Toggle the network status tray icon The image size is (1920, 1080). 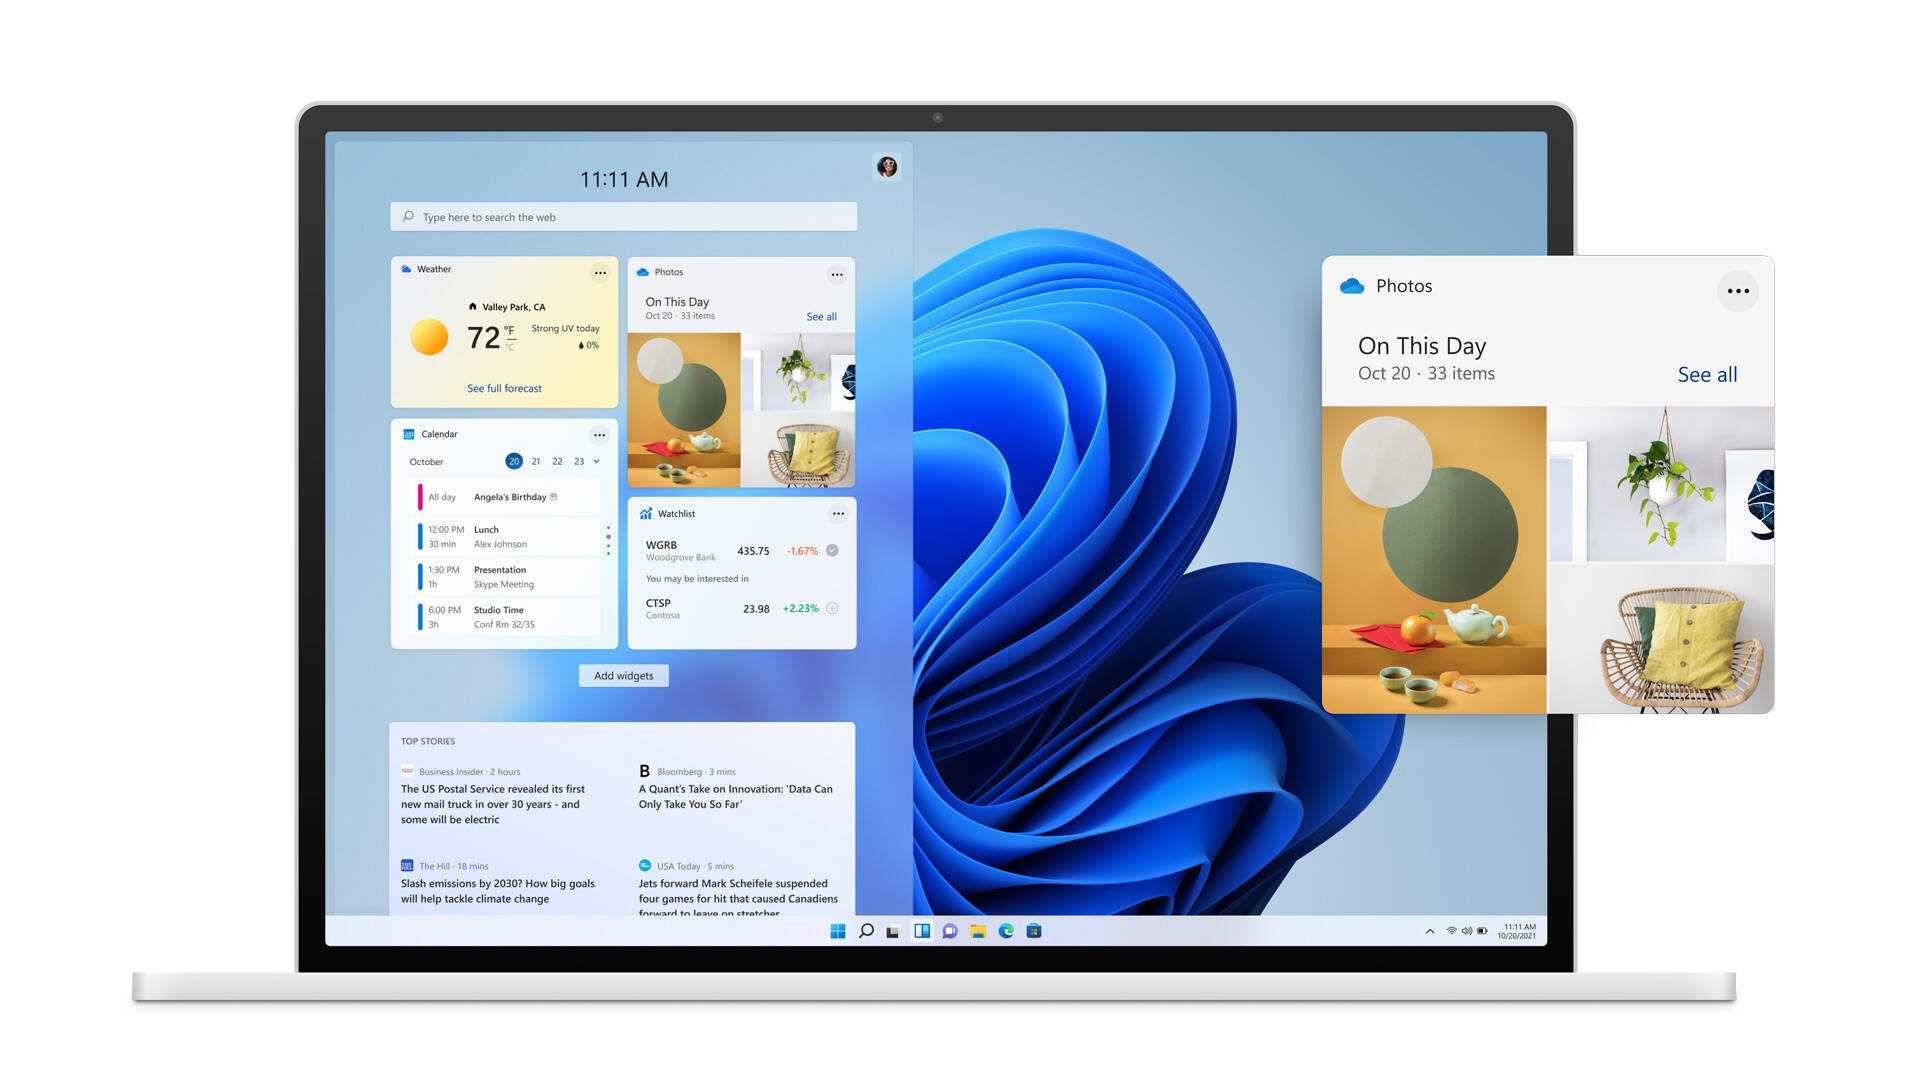tap(1449, 935)
